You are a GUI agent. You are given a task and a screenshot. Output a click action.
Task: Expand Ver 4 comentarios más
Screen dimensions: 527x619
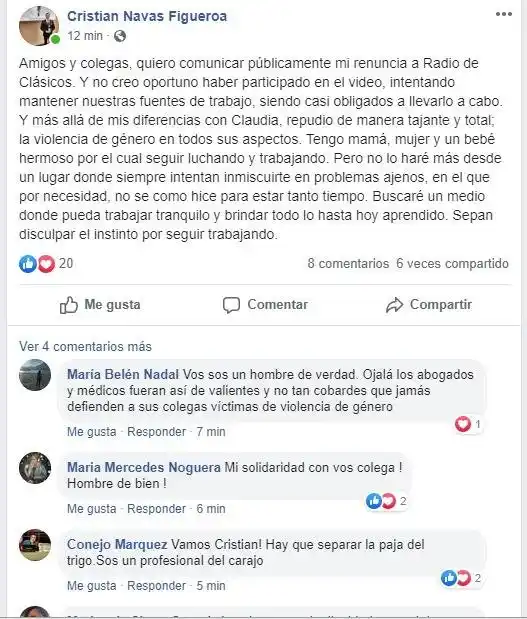click(x=85, y=347)
